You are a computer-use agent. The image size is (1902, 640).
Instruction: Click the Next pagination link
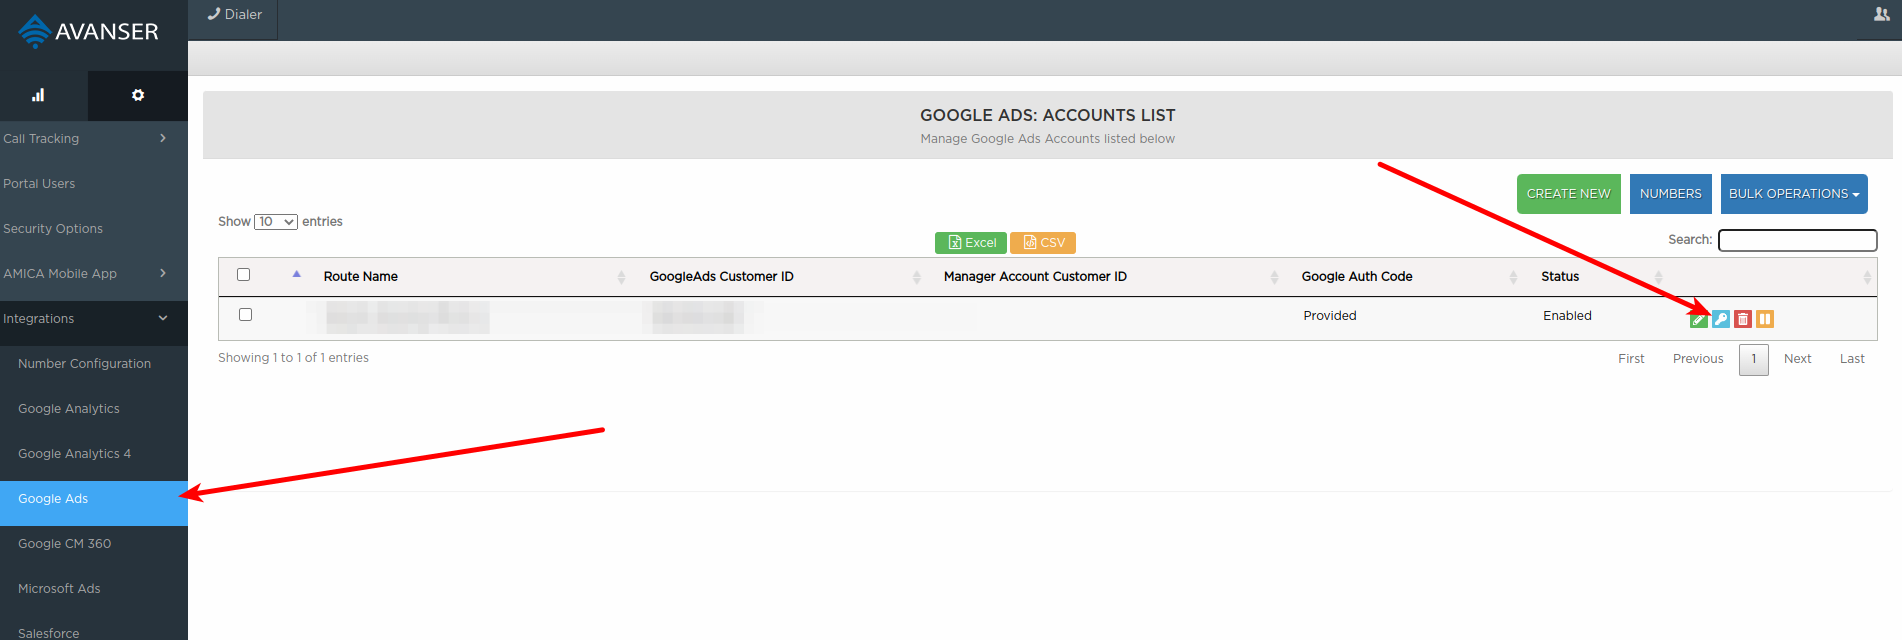[x=1797, y=359]
